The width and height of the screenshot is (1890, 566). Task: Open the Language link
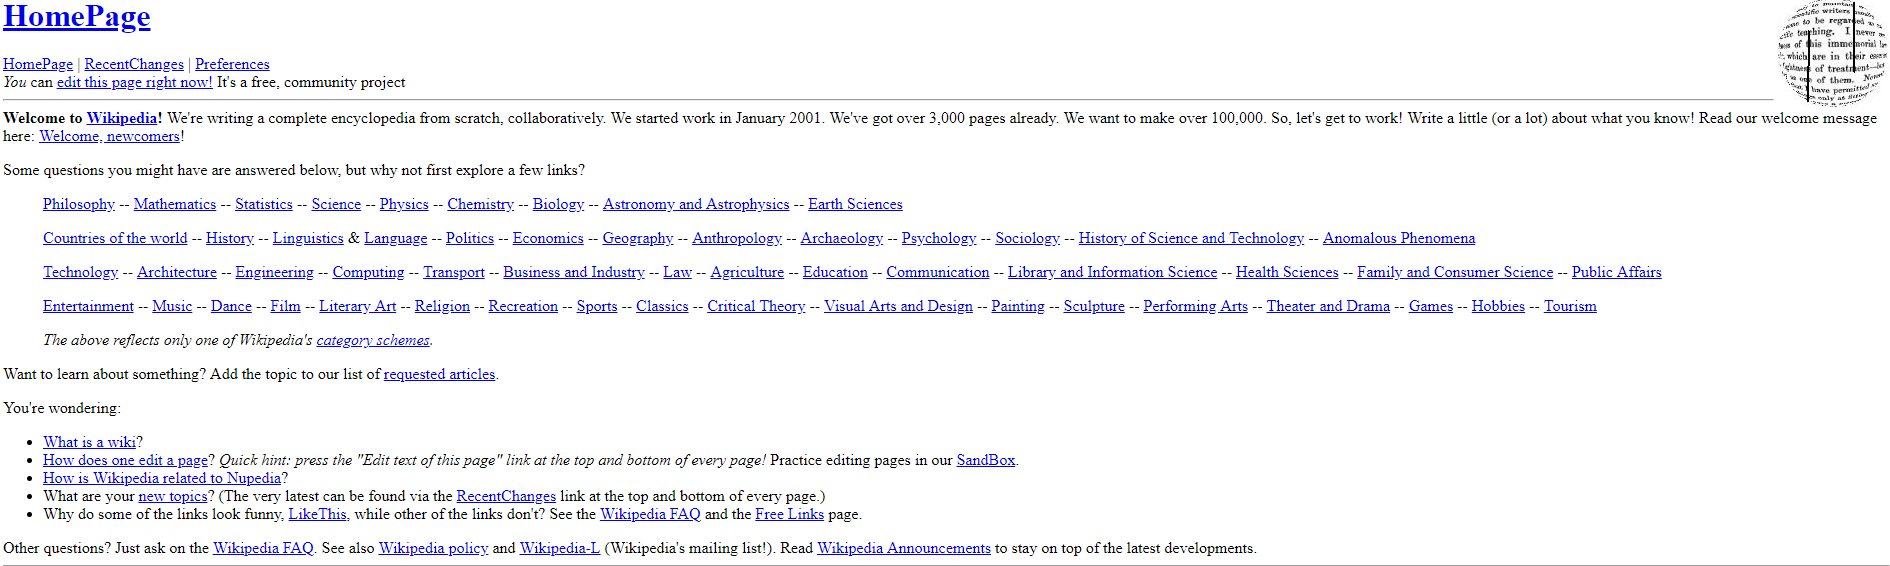click(395, 238)
